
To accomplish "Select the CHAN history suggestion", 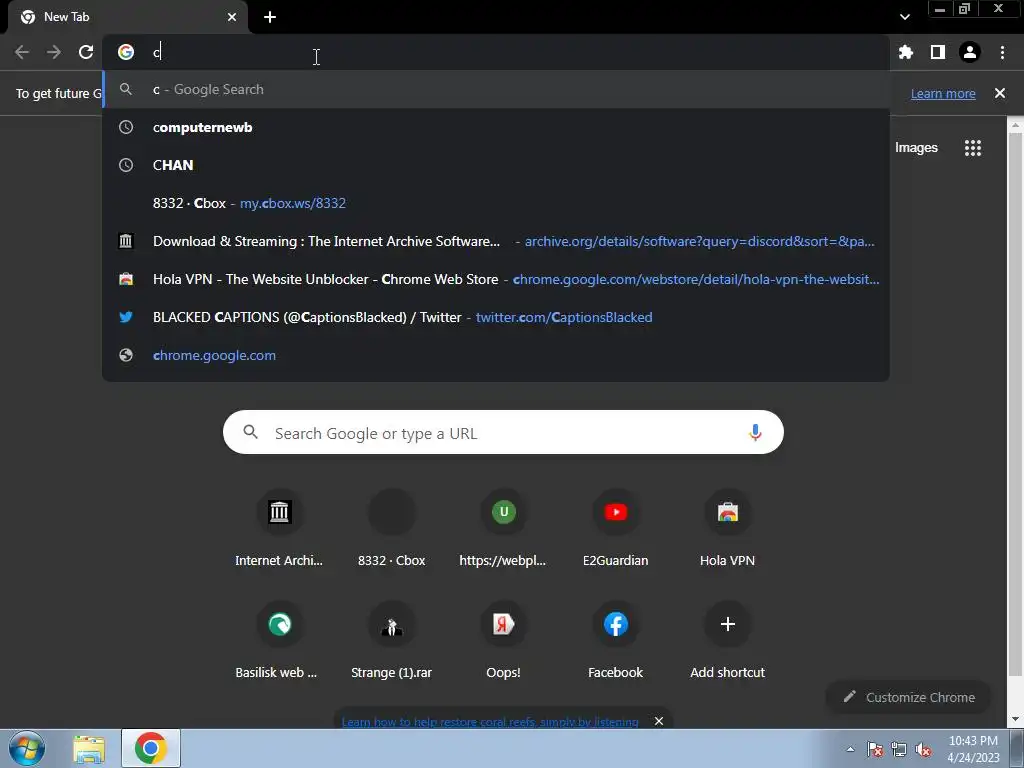I will 496,165.
